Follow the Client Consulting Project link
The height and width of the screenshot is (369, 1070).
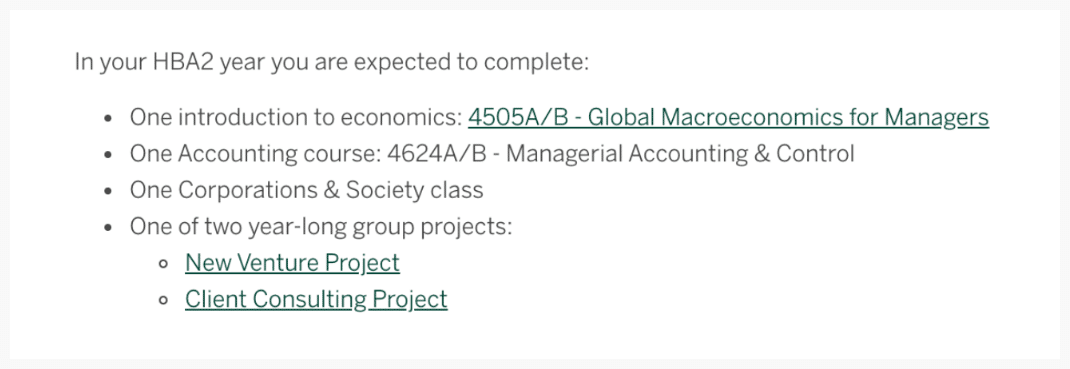[x=316, y=299]
